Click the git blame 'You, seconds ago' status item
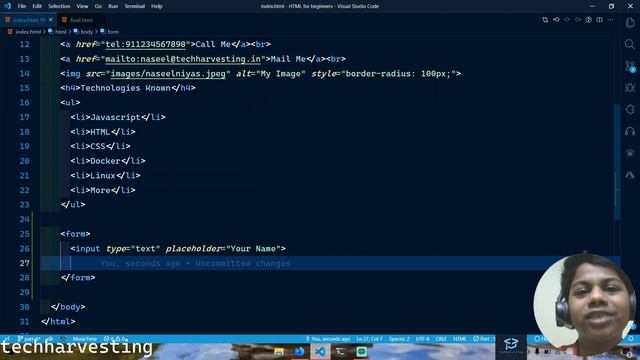Viewport: 640px width, 360px height. 328,339
